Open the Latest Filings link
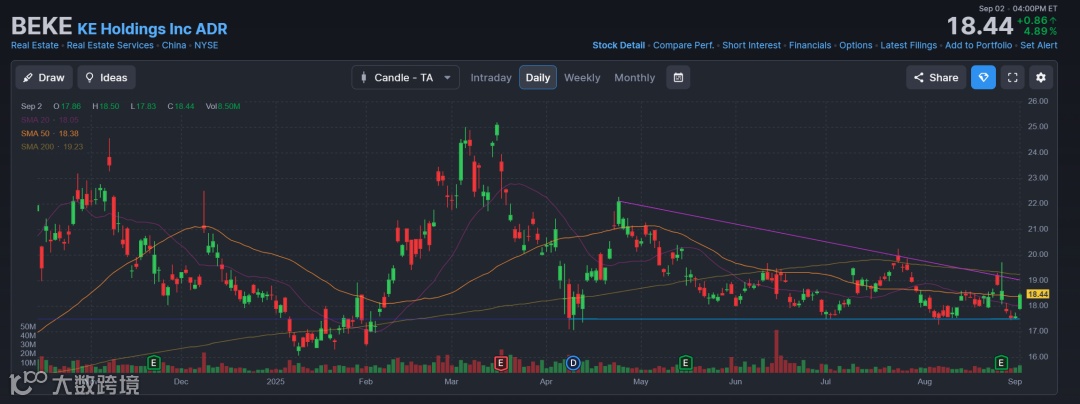 pos(908,45)
